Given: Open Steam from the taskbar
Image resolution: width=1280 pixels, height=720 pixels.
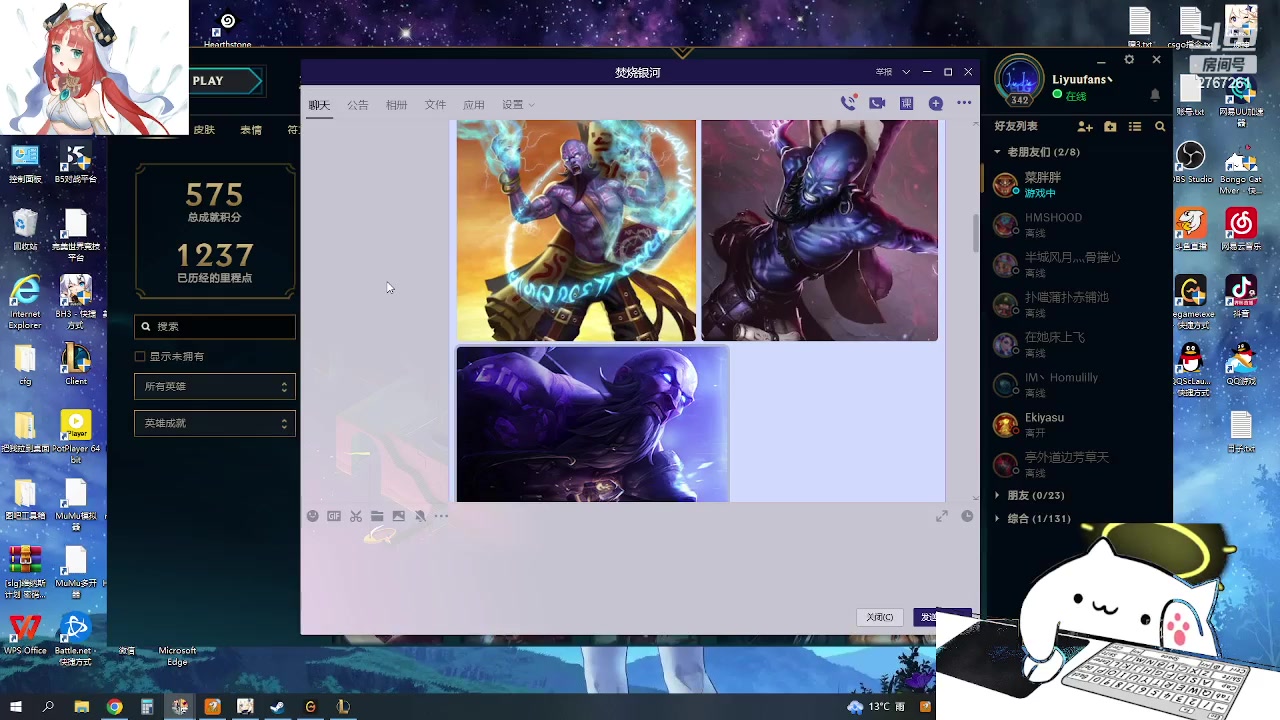Looking at the screenshot, I should (x=278, y=707).
